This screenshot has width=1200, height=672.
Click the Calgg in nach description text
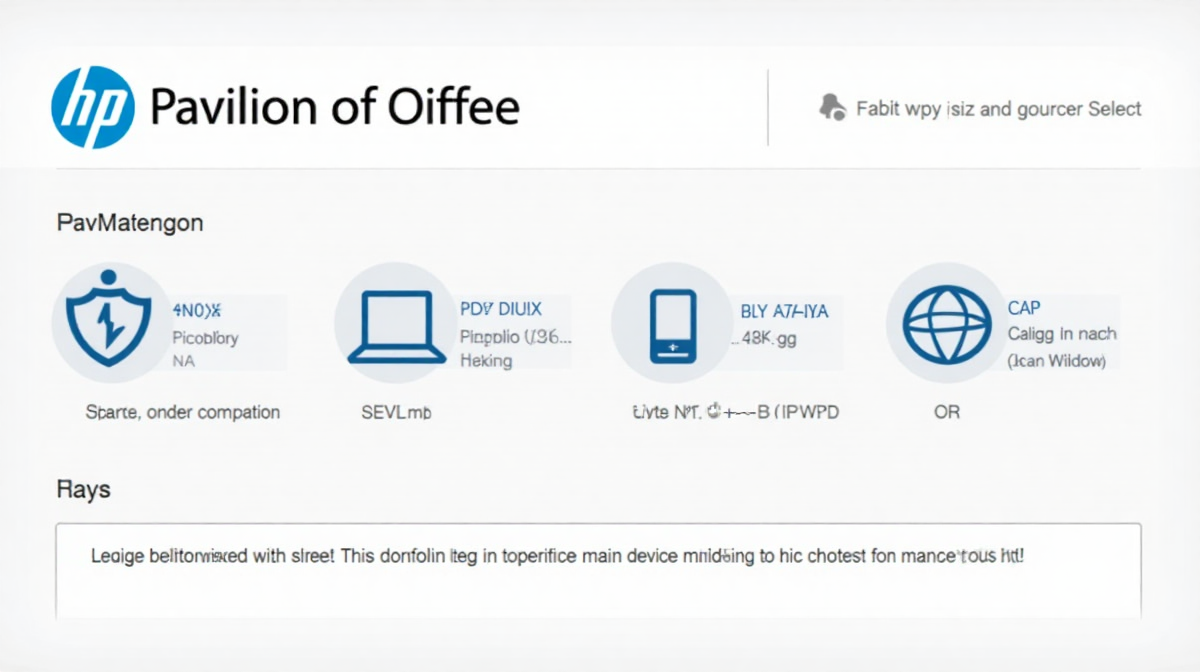tap(1062, 334)
